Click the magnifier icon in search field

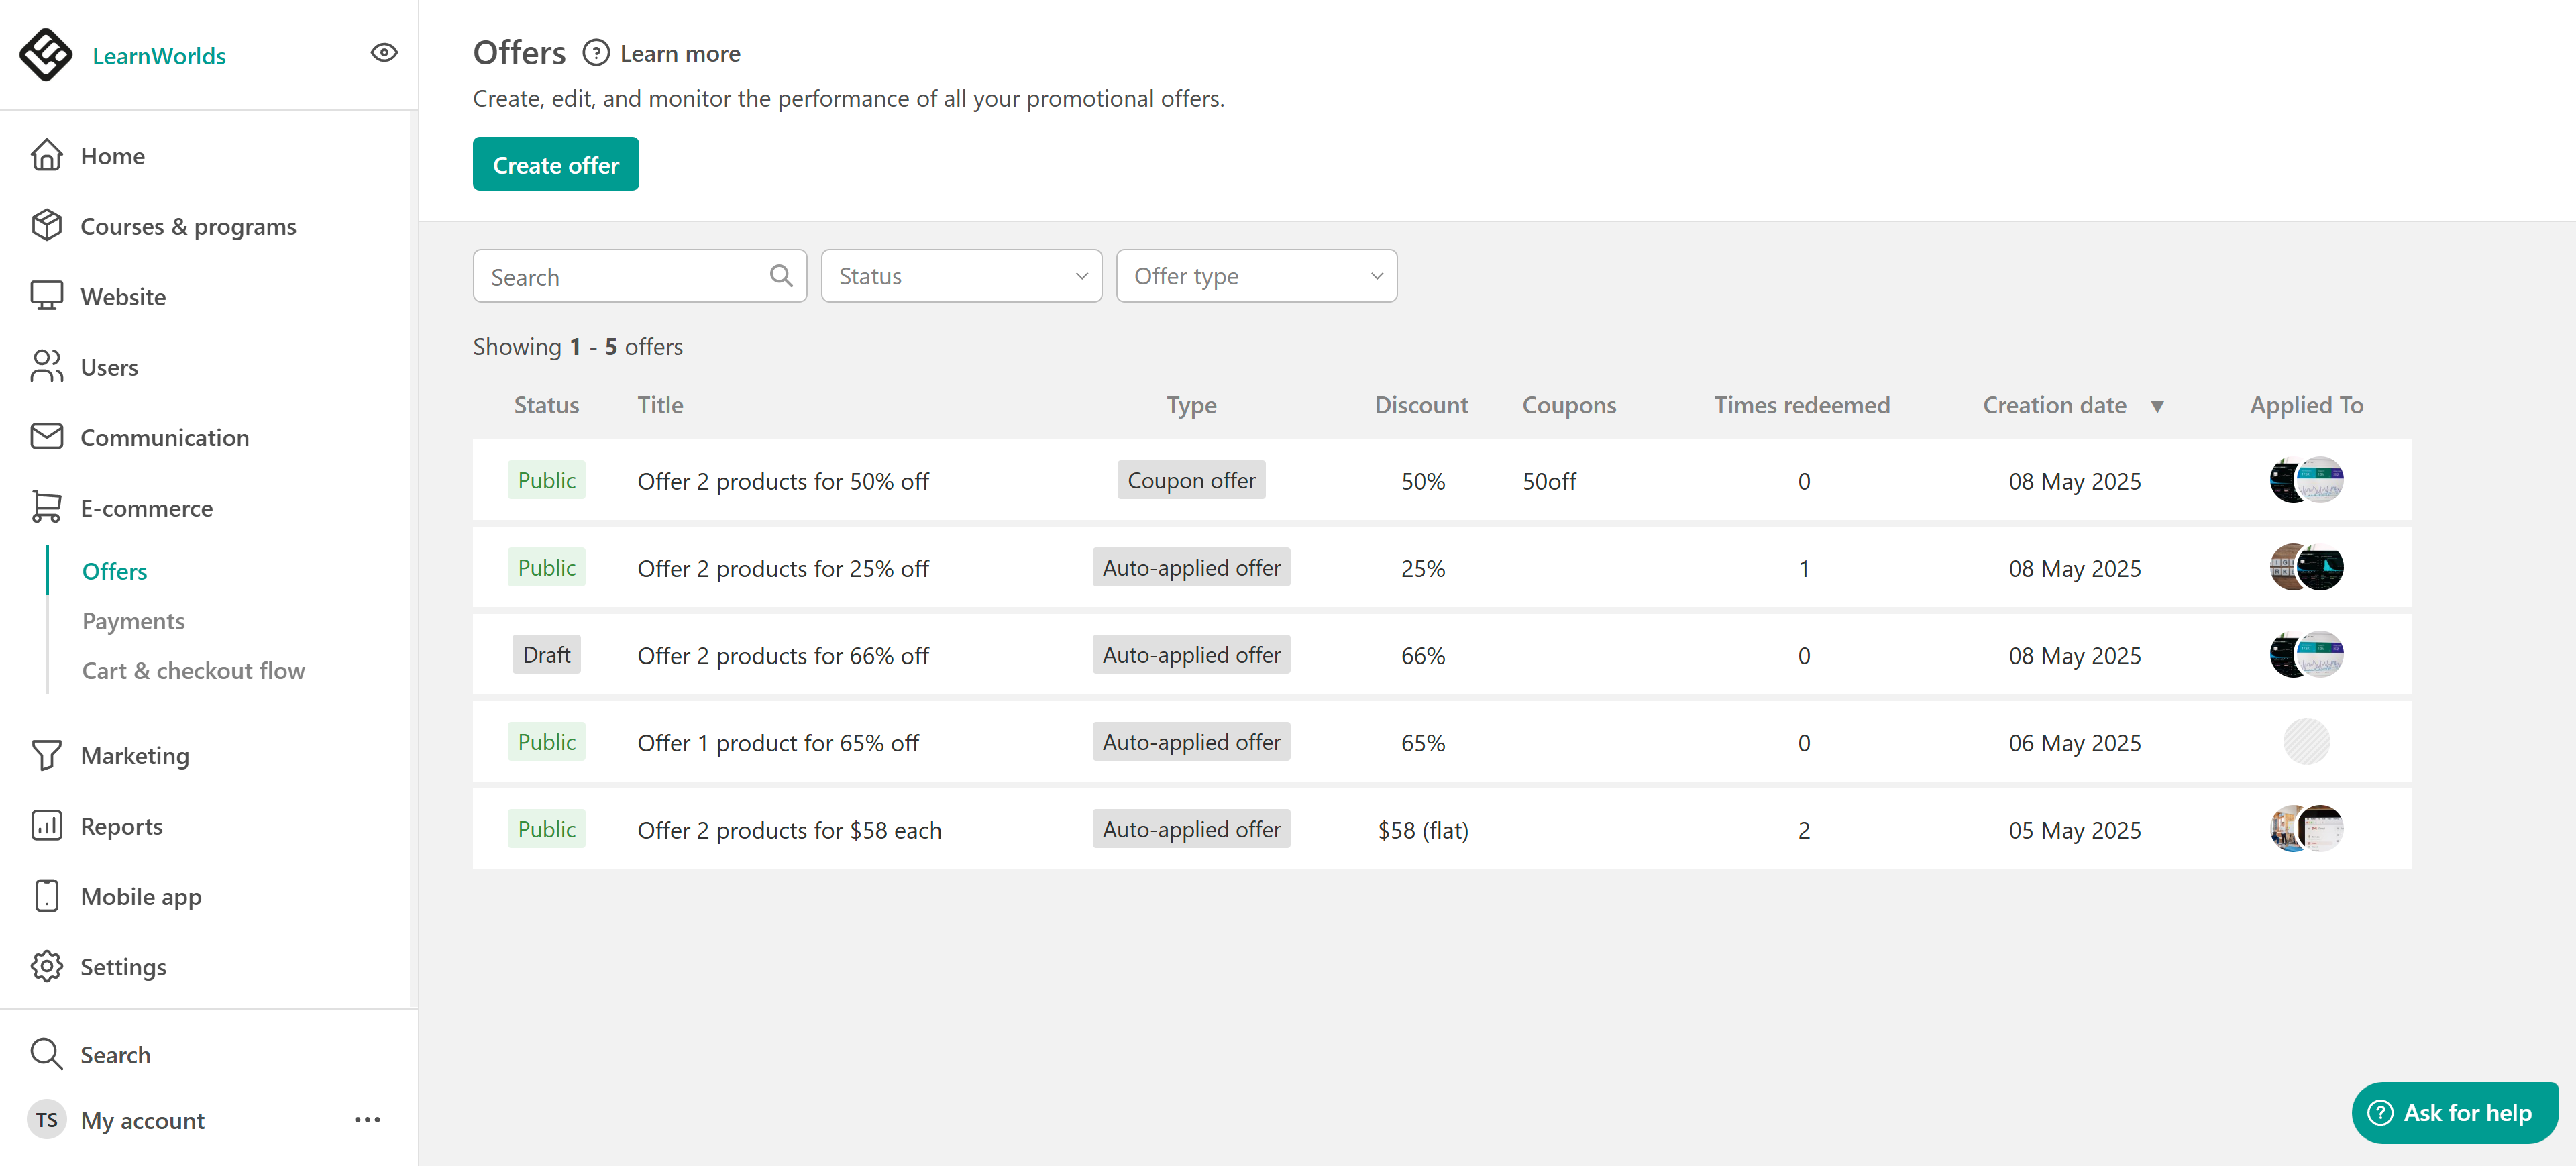pyautogui.click(x=781, y=276)
